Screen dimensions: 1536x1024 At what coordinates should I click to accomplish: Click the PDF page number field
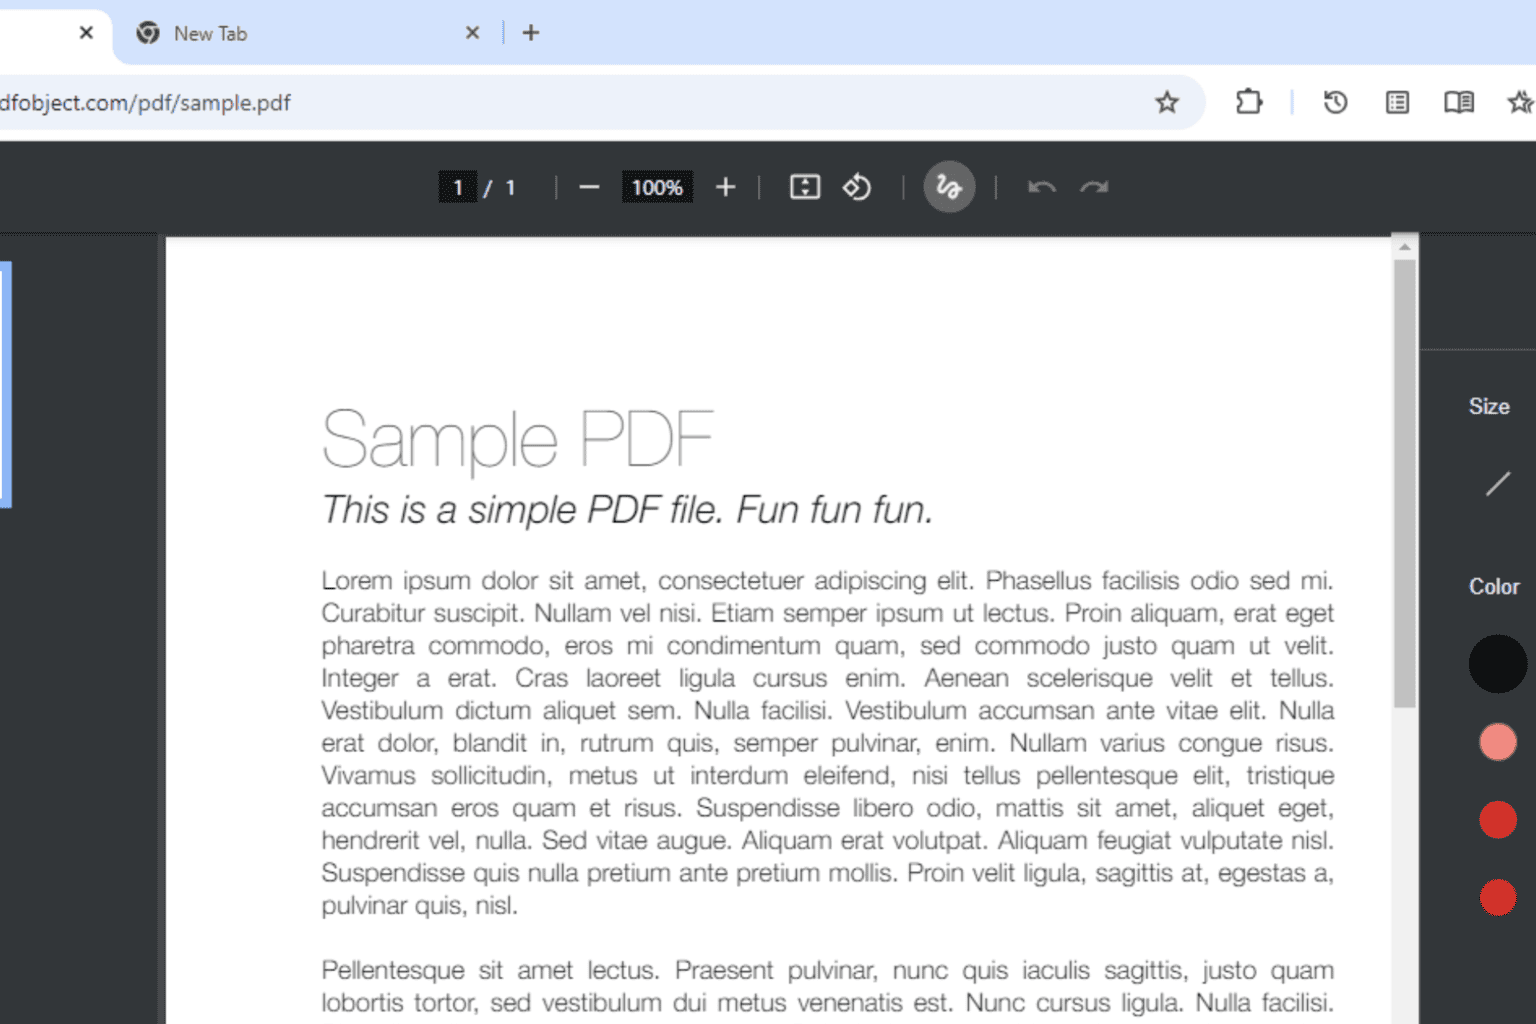pyautogui.click(x=458, y=187)
